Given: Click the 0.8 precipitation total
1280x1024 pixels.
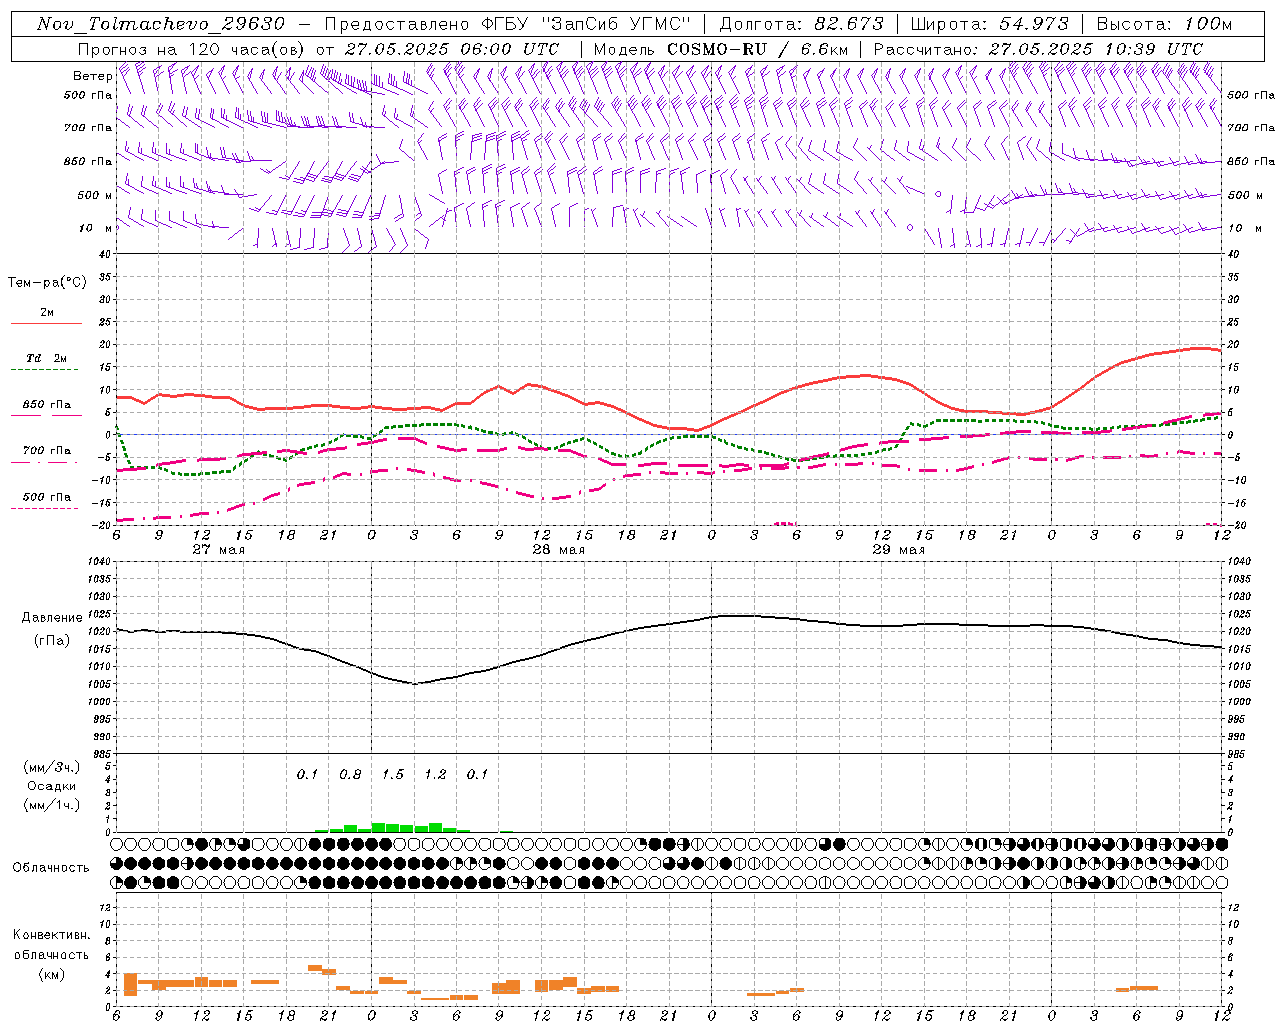Looking at the screenshot, I should (350, 774).
